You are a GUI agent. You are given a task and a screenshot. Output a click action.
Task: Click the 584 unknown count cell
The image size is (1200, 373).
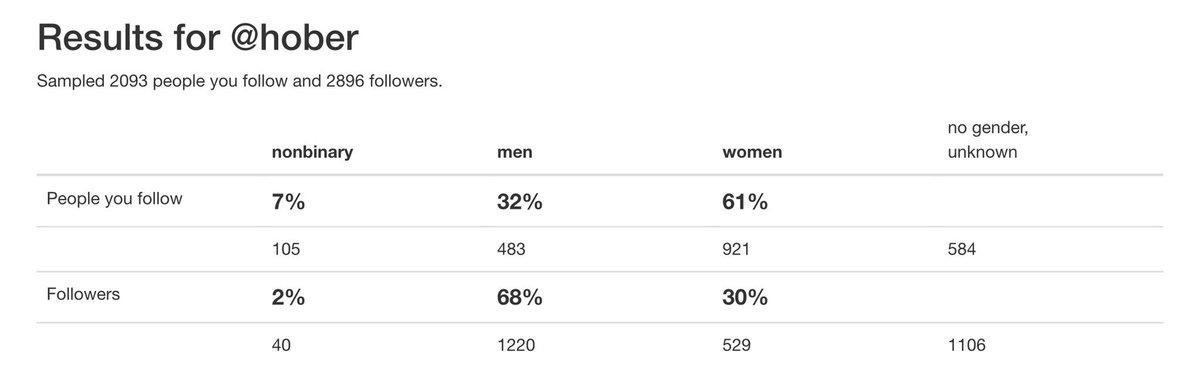tap(961, 248)
